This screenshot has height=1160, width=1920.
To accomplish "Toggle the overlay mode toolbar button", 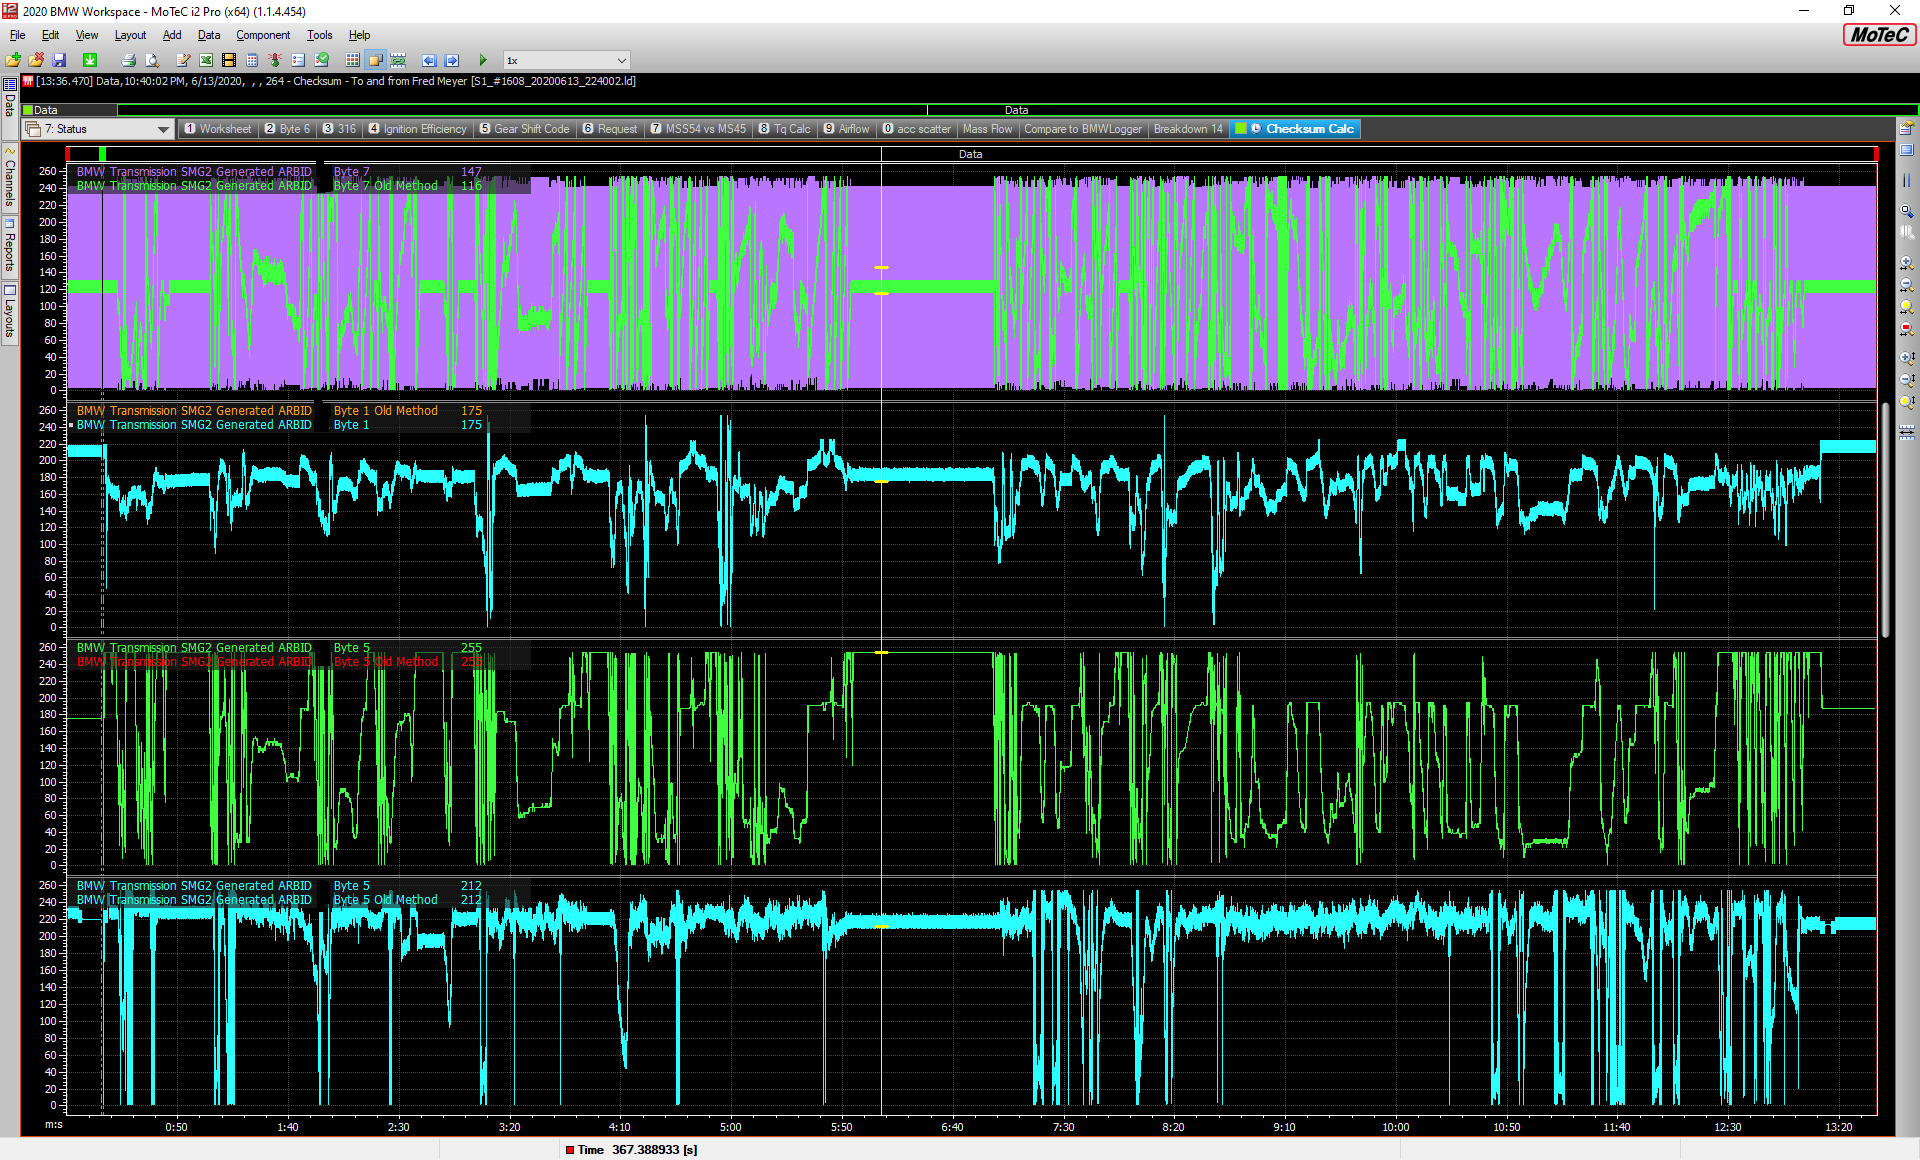I will (375, 60).
